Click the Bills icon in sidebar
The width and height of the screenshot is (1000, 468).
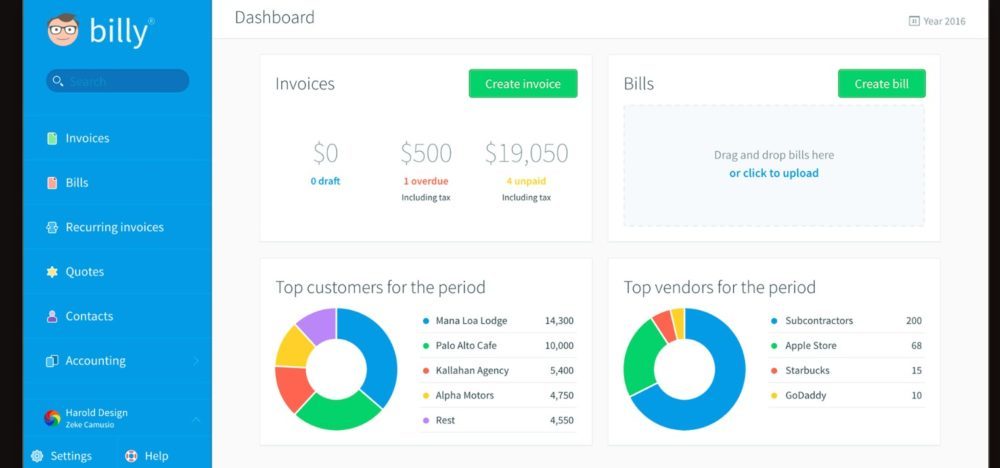pyautogui.click(x=52, y=183)
